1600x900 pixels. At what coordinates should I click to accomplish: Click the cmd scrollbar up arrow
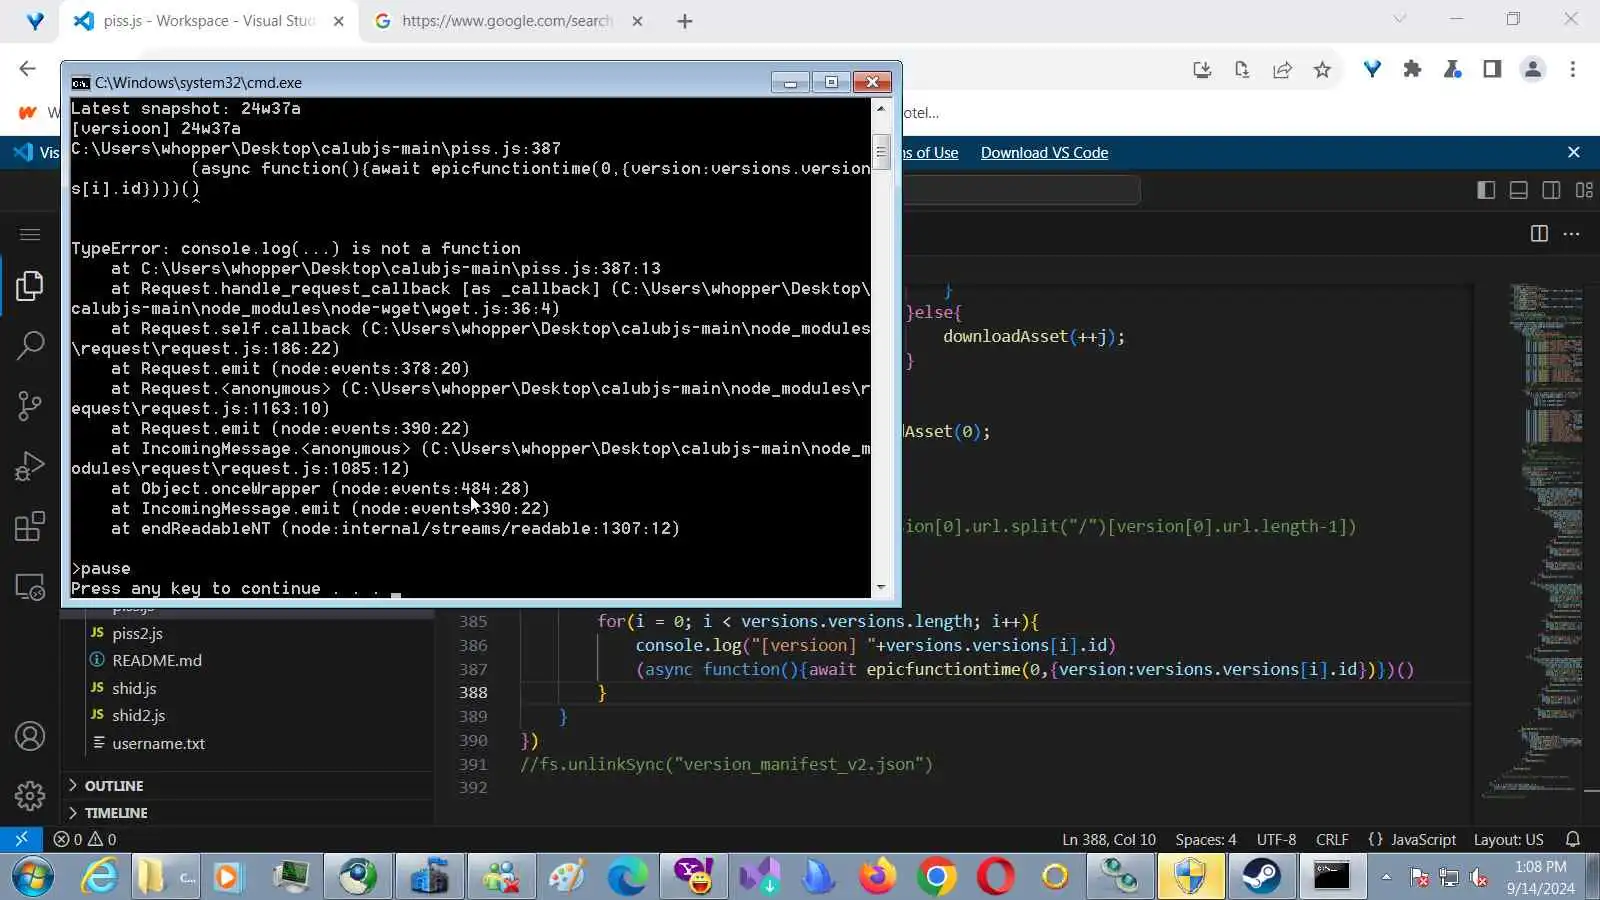881,107
